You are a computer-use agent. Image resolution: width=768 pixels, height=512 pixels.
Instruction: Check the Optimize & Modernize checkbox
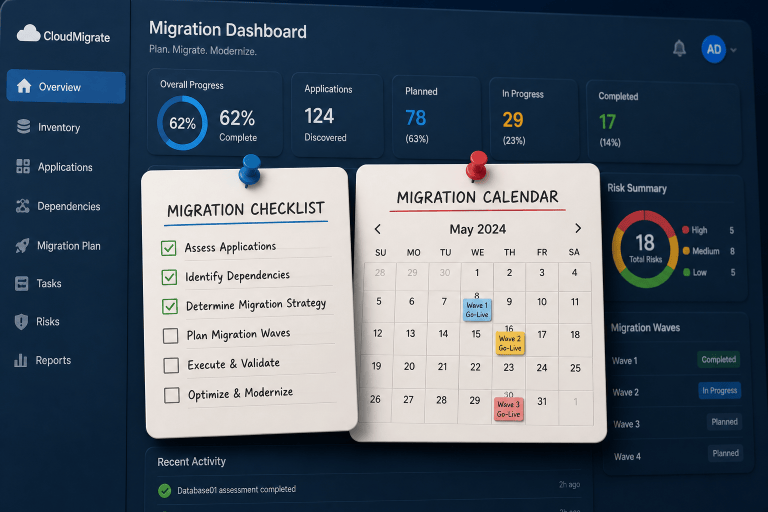(172, 395)
